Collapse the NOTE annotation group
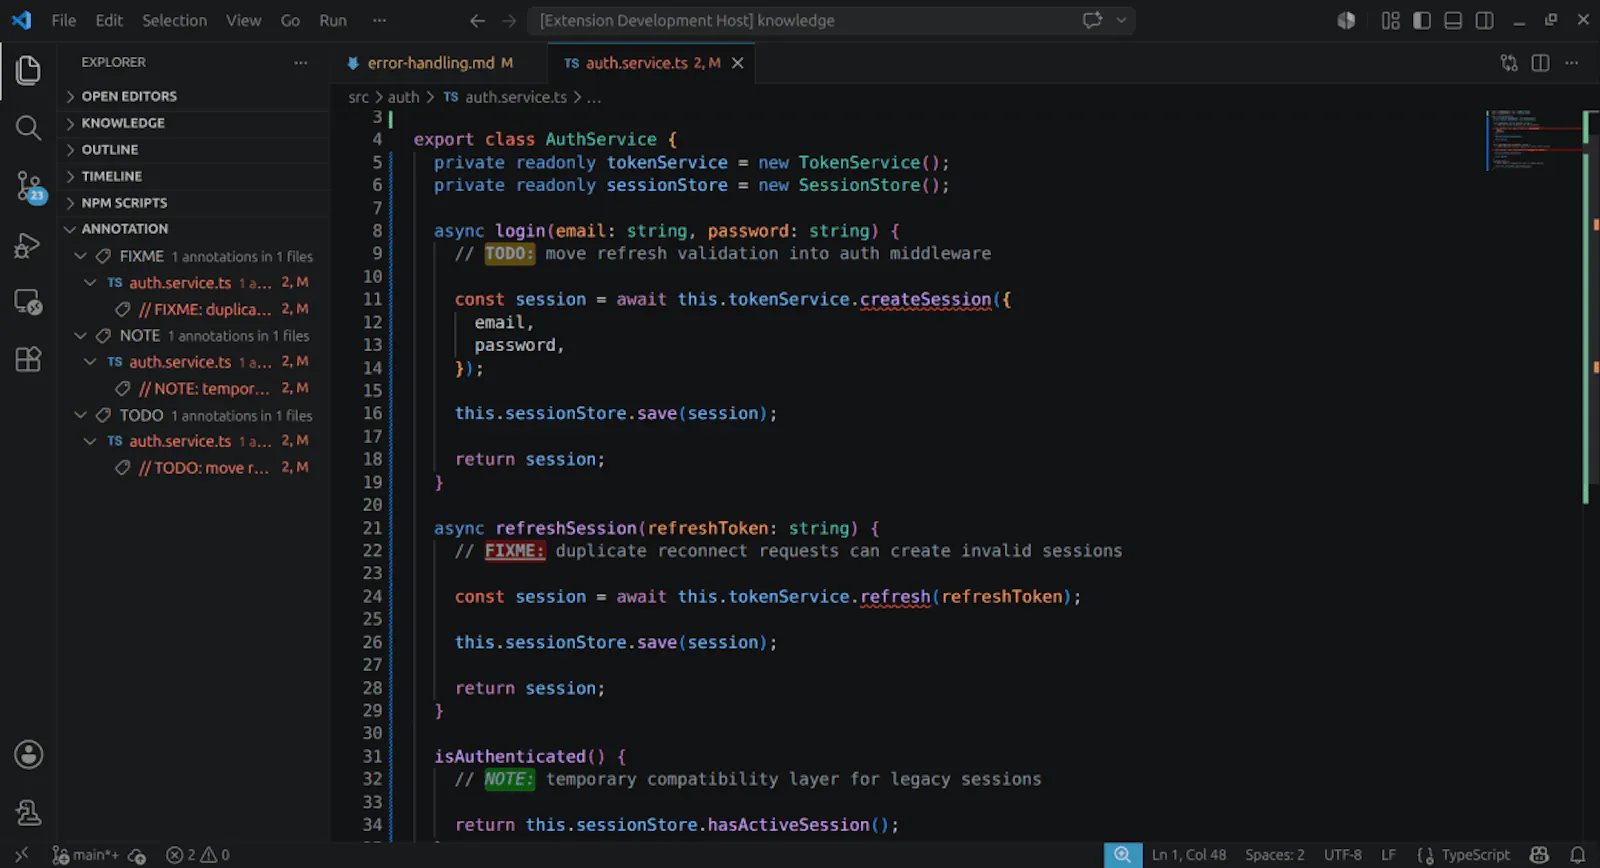The image size is (1600, 868). [x=193, y=336]
